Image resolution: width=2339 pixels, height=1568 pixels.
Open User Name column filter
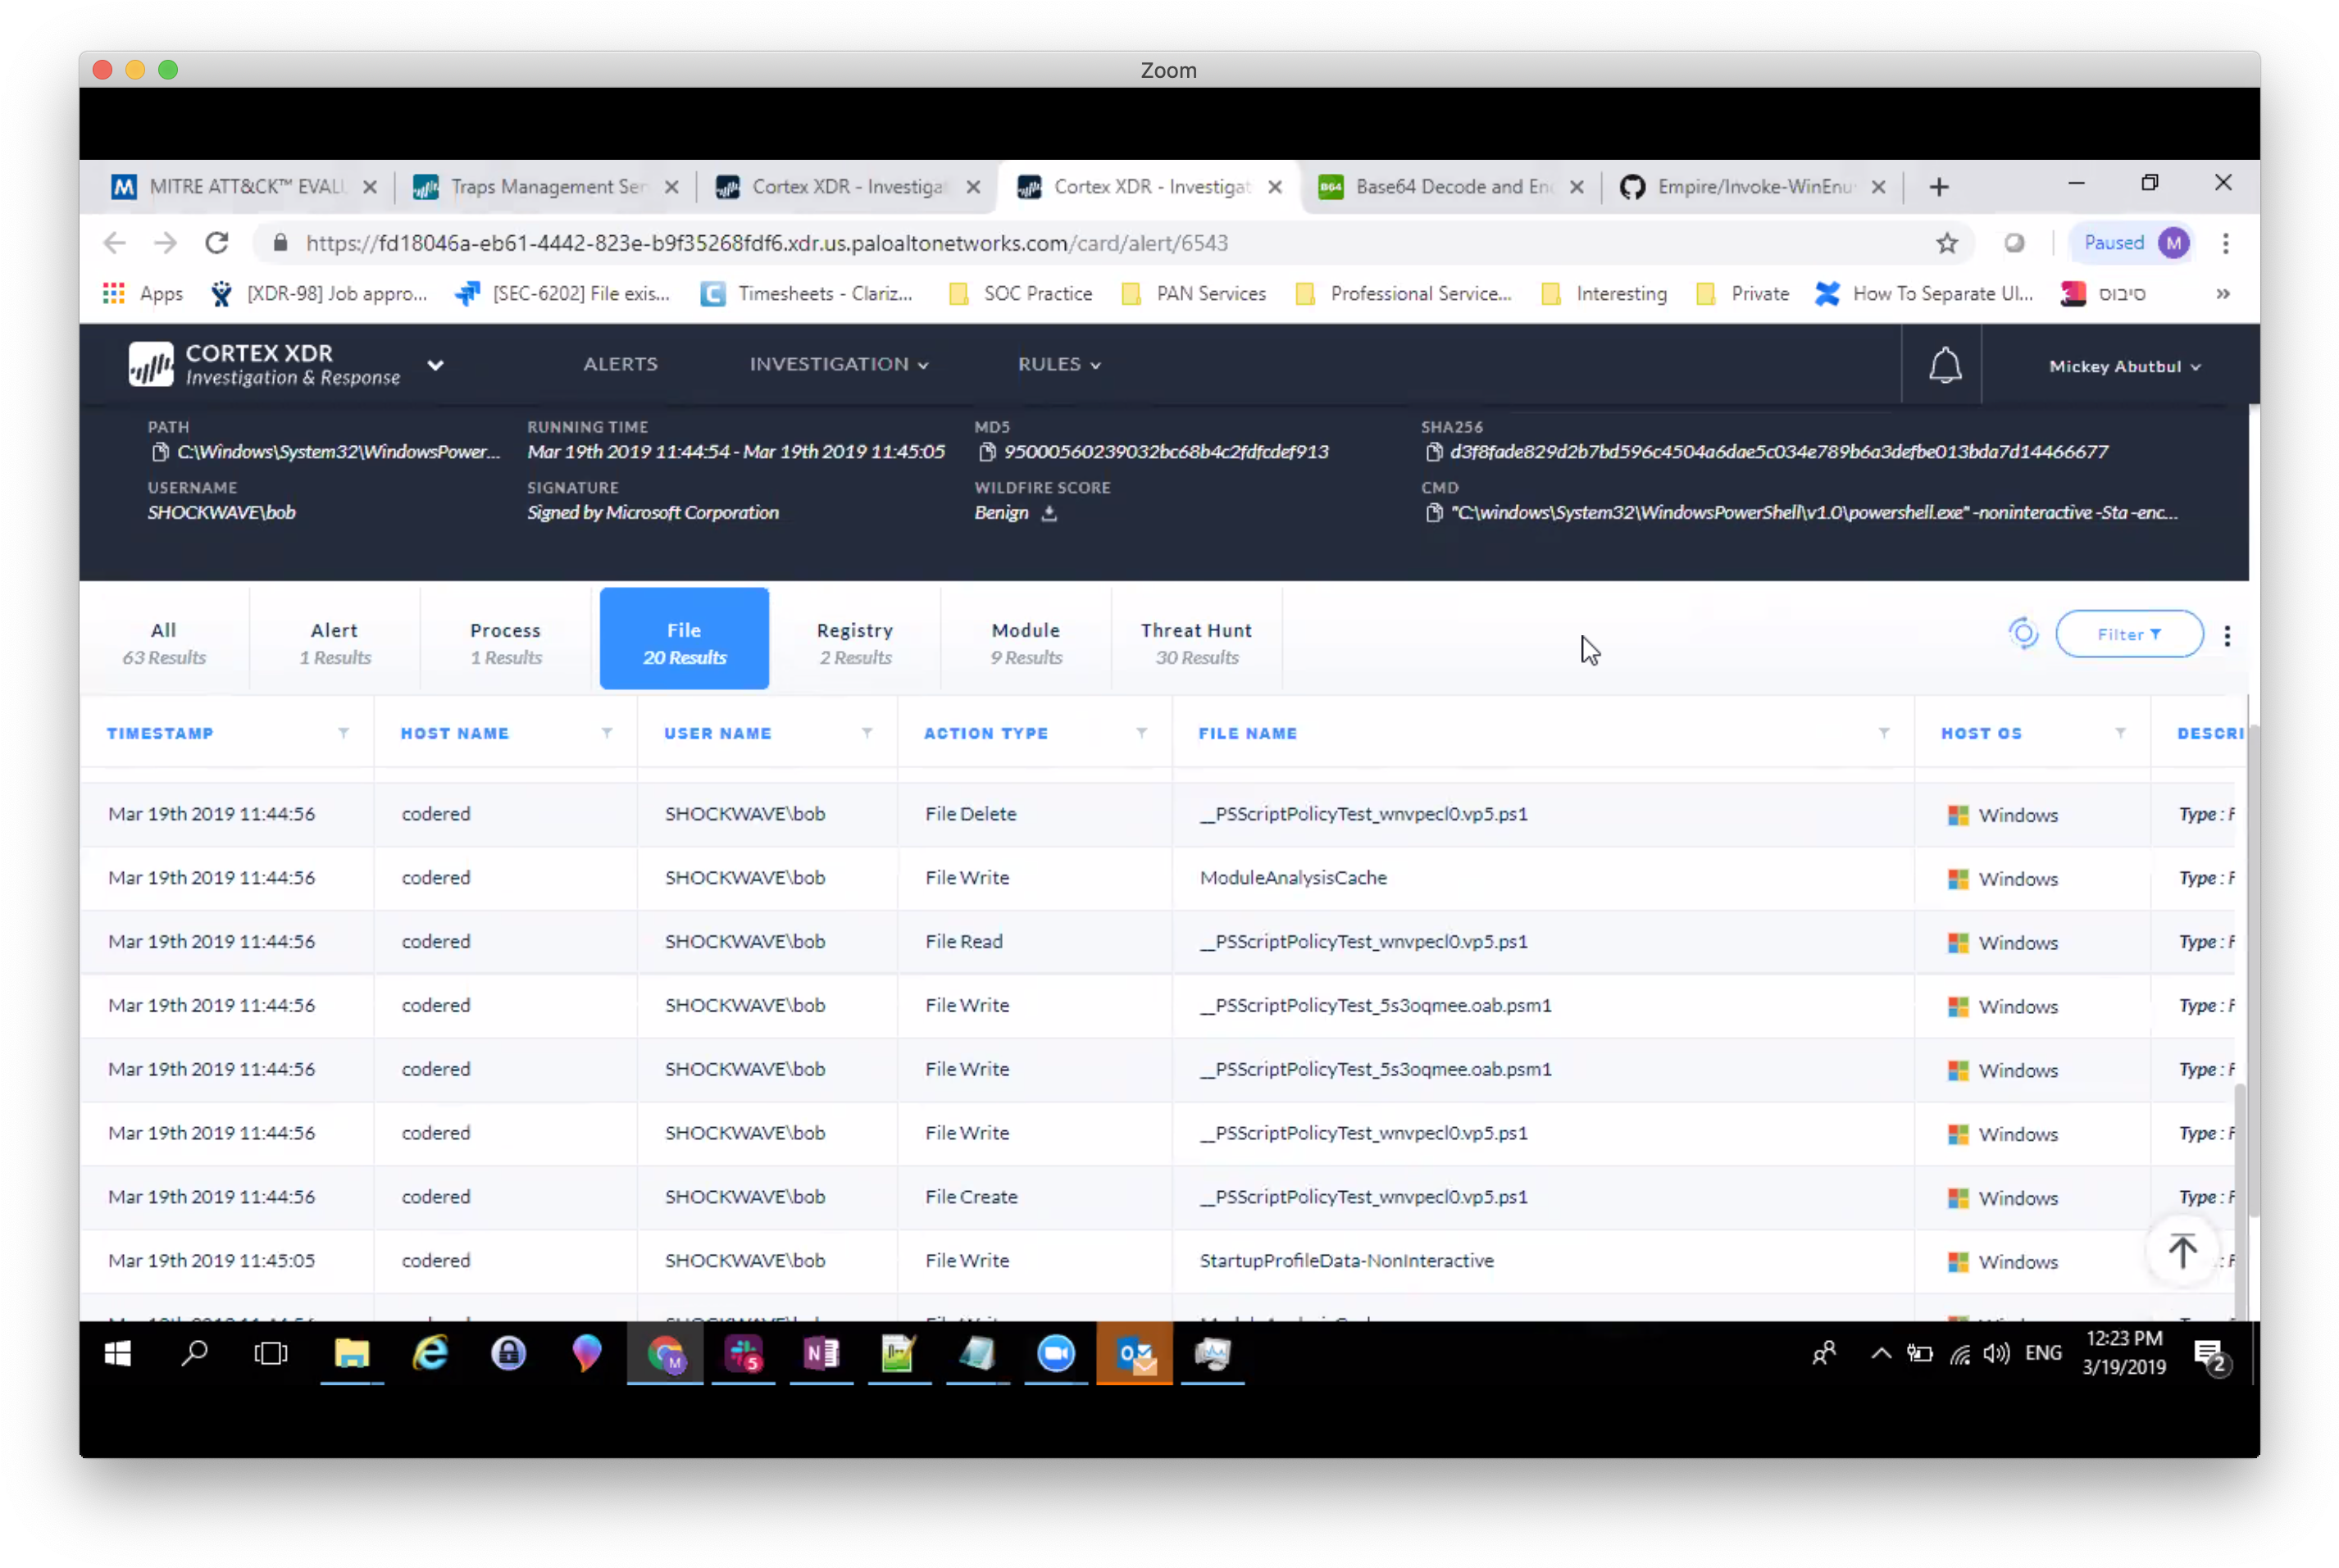pos(867,733)
